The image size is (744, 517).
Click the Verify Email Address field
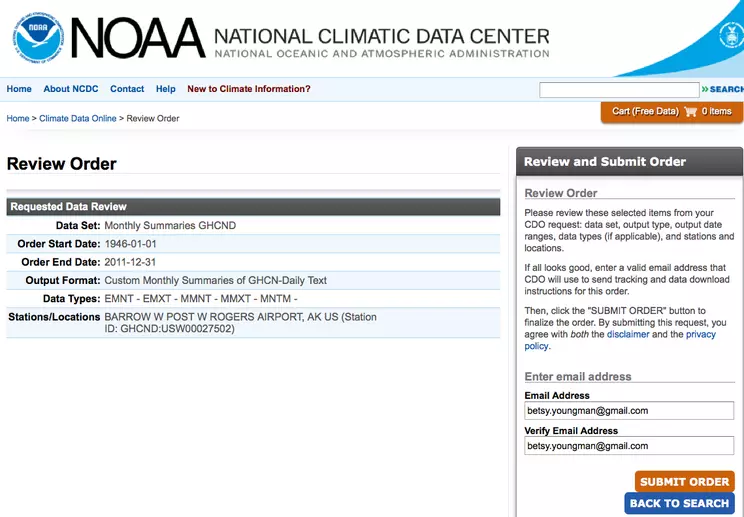629,446
